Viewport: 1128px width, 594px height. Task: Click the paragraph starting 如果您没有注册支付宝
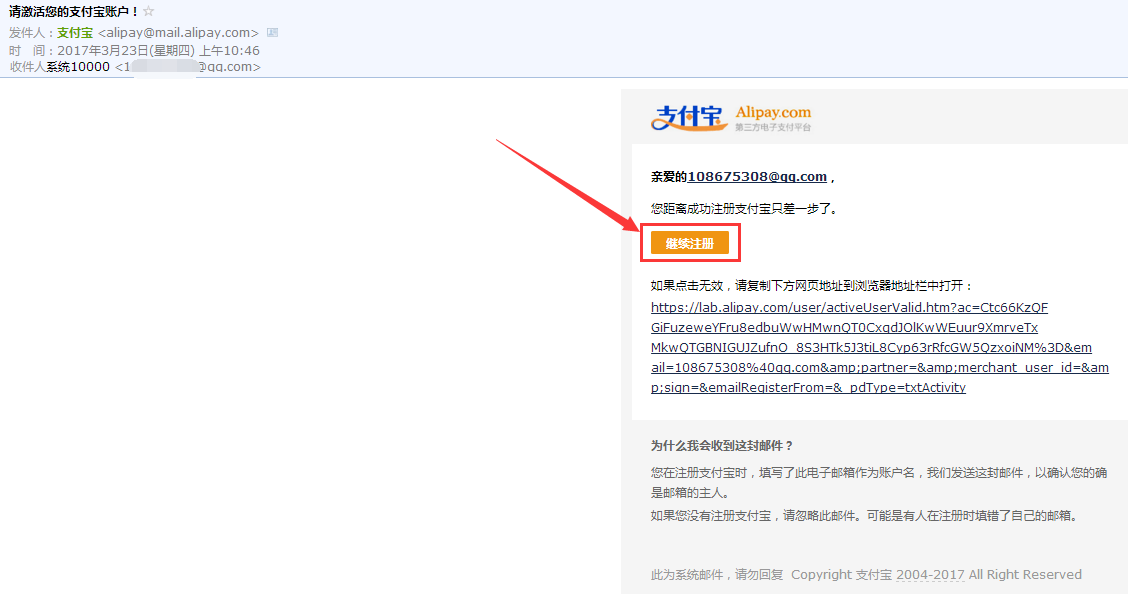pyautogui.click(x=863, y=516)
